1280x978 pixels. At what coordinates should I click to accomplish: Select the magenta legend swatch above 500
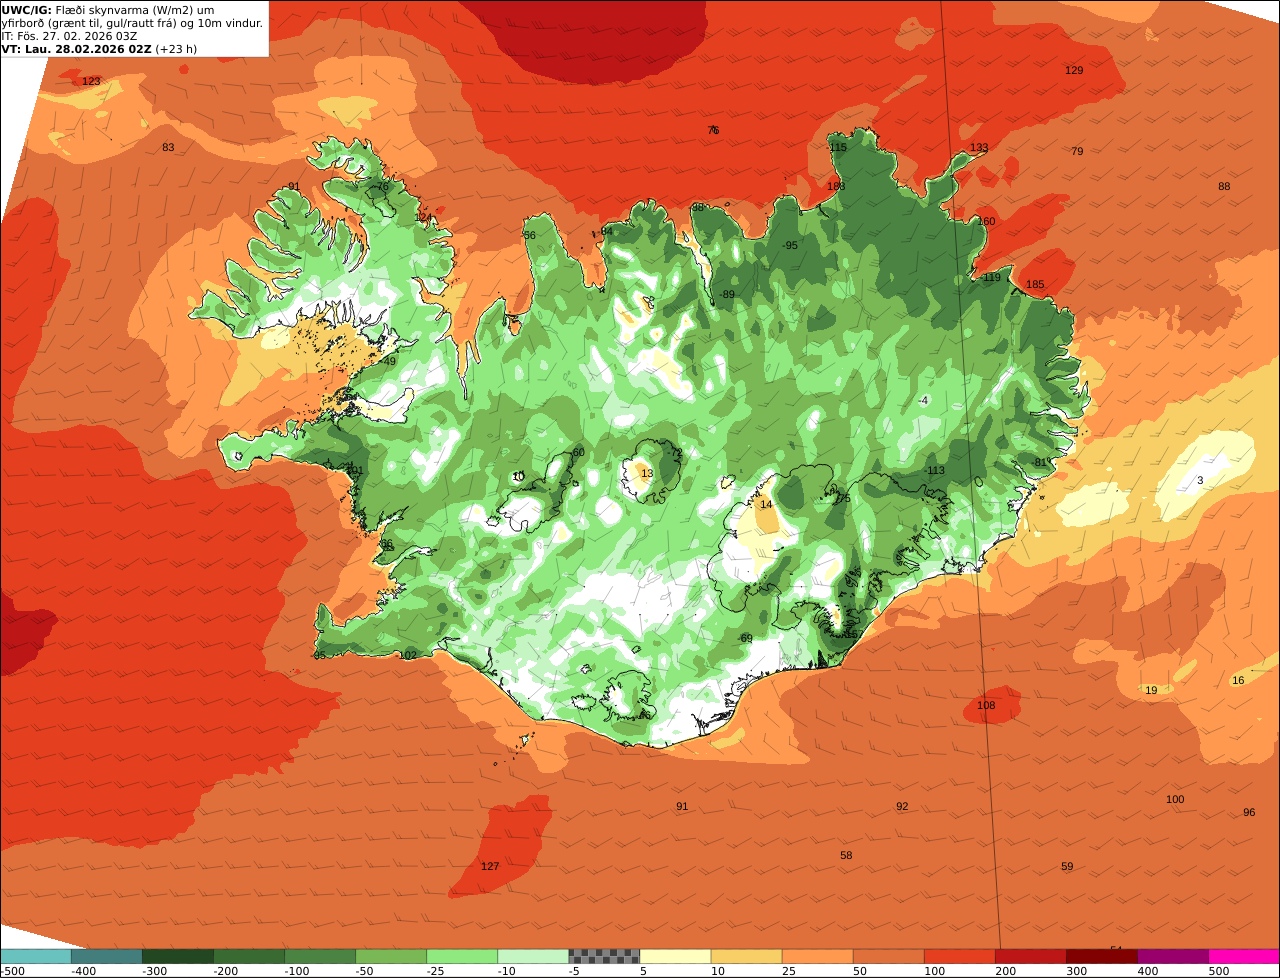pyautogui.click(x=1244, y=956)
